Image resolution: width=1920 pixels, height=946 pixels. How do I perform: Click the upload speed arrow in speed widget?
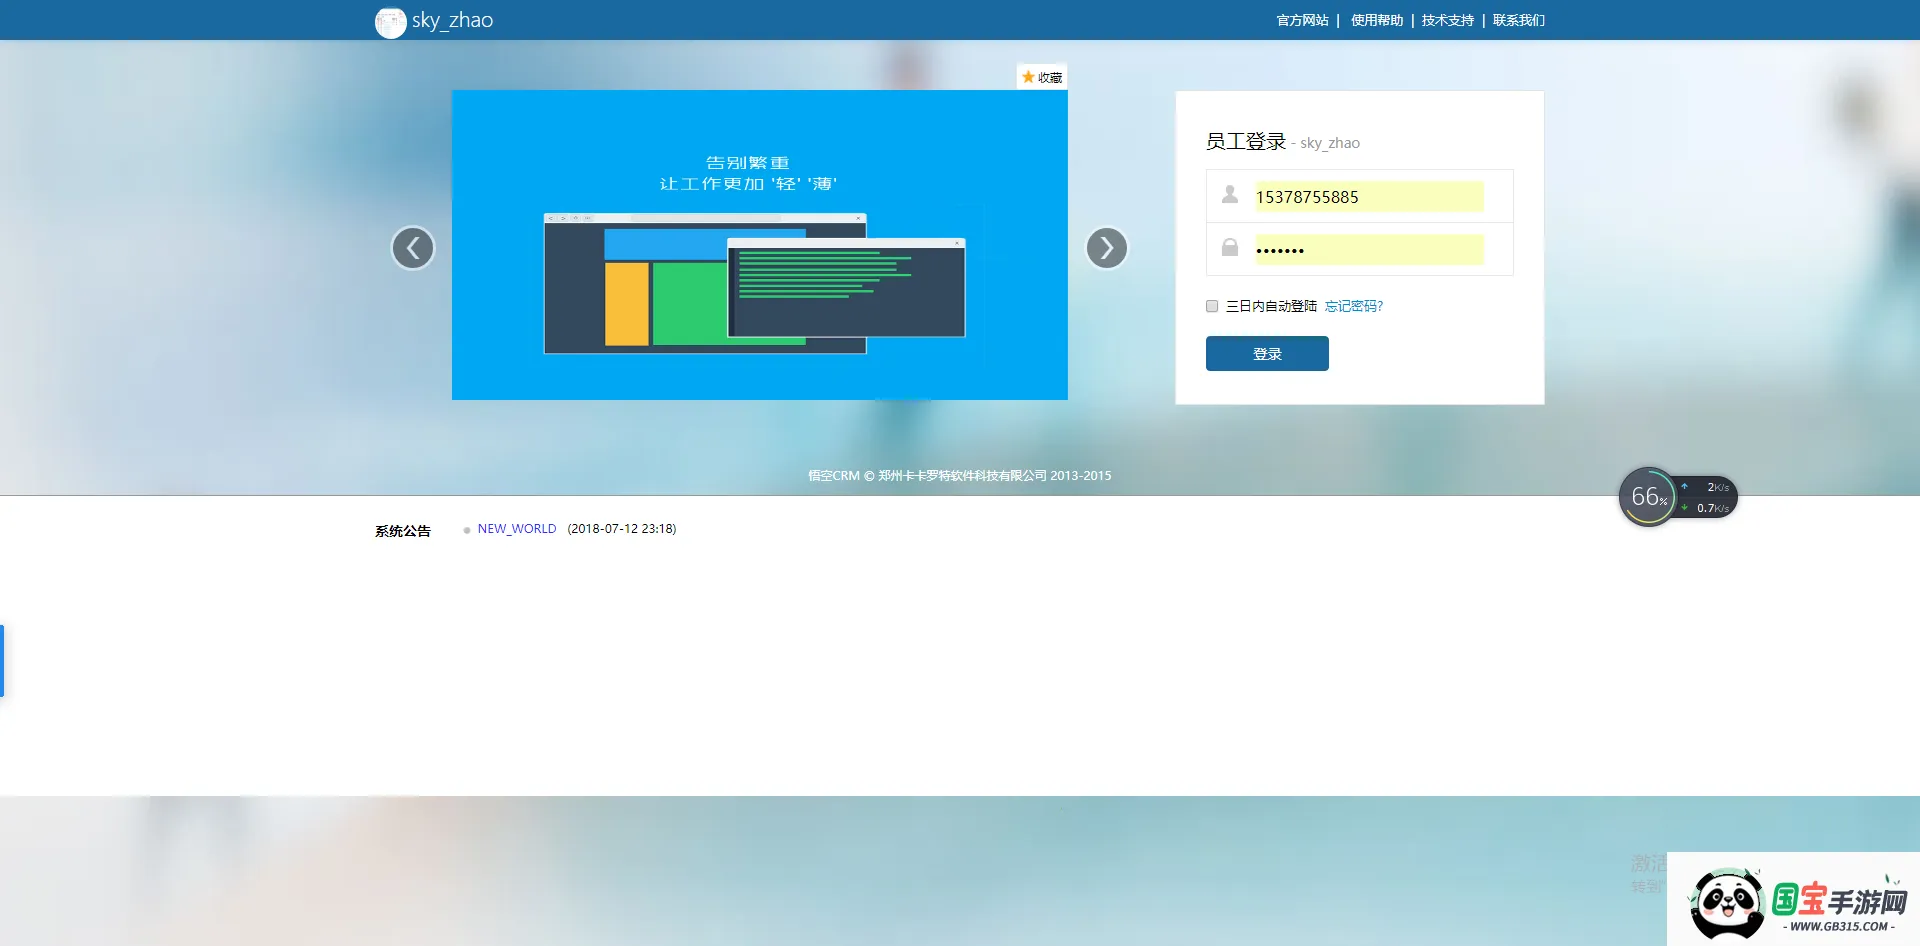1686,487
